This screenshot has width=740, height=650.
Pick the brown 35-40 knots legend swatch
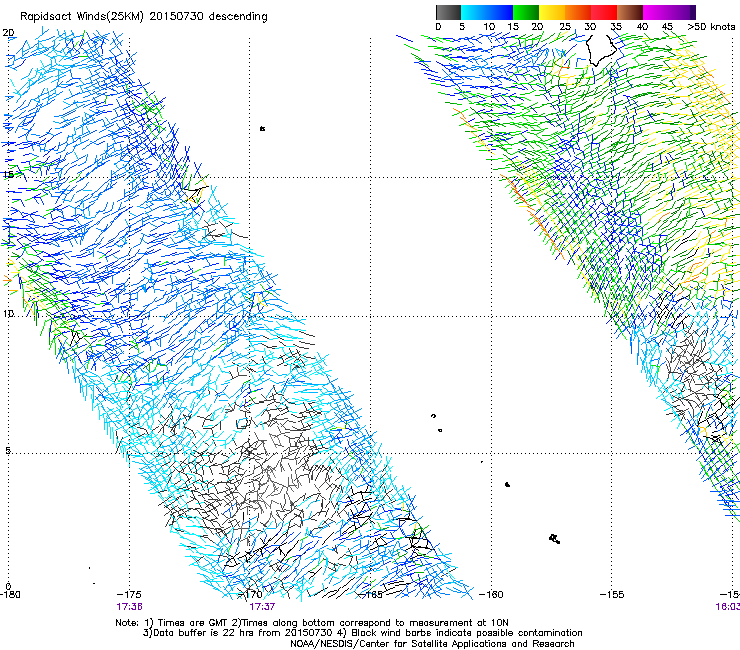click(x=630, y=12)
